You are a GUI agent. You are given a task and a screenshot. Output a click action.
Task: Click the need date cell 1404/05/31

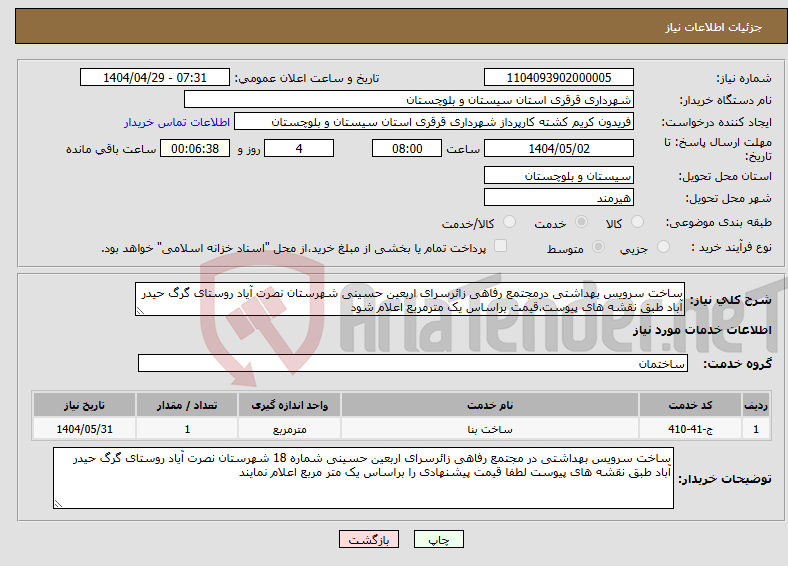pyautogui.click(x=84, y=429)
